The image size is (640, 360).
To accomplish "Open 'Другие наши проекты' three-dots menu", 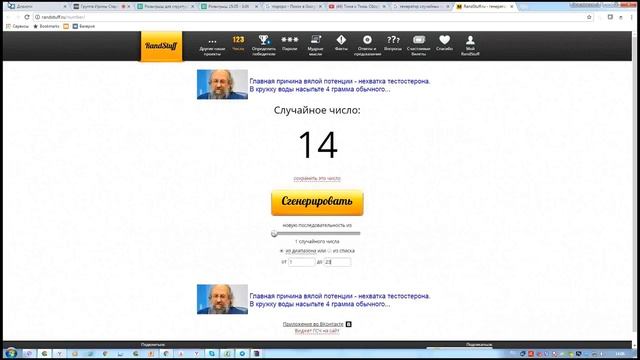I will click(212, 46).
